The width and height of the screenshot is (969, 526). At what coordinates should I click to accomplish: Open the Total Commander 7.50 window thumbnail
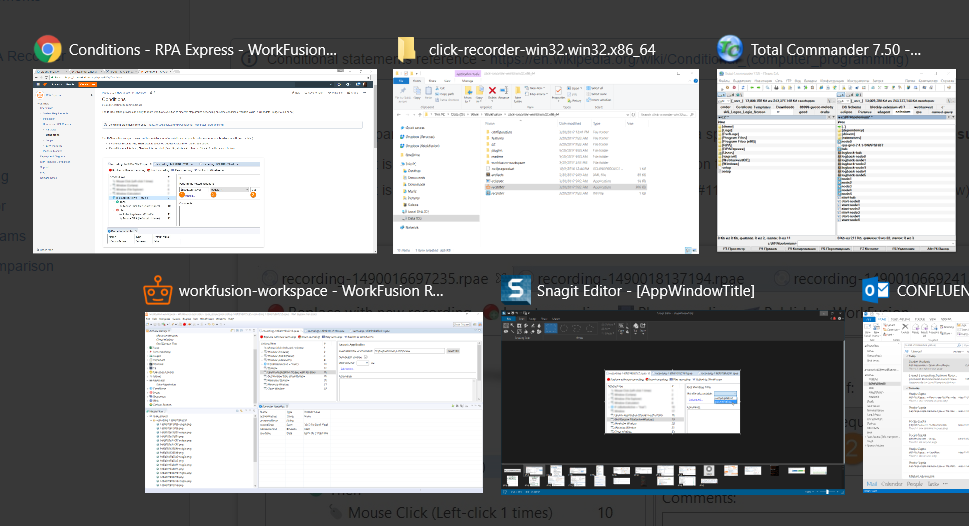coord(836,161)
